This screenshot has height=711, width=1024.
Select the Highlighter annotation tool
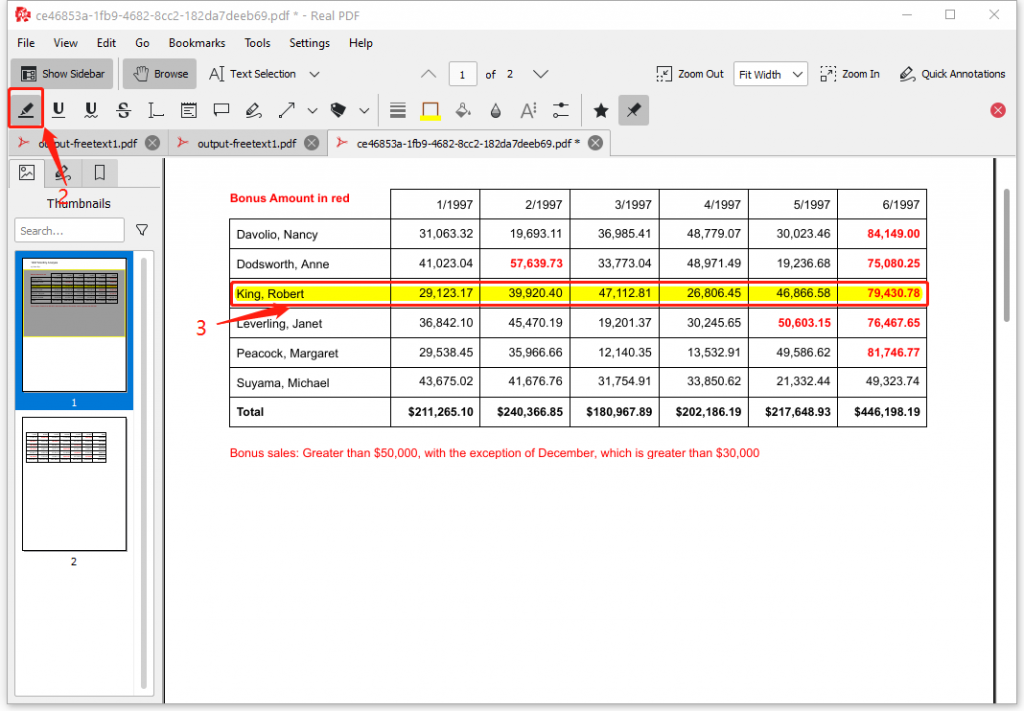(x=27, y=110)
